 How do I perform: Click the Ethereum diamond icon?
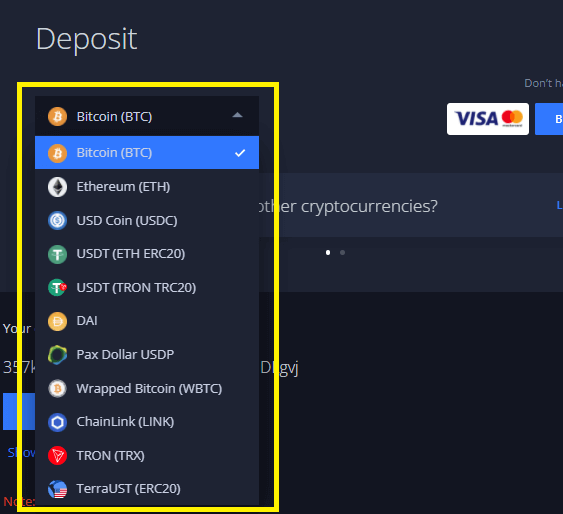[x=57, y=187]
